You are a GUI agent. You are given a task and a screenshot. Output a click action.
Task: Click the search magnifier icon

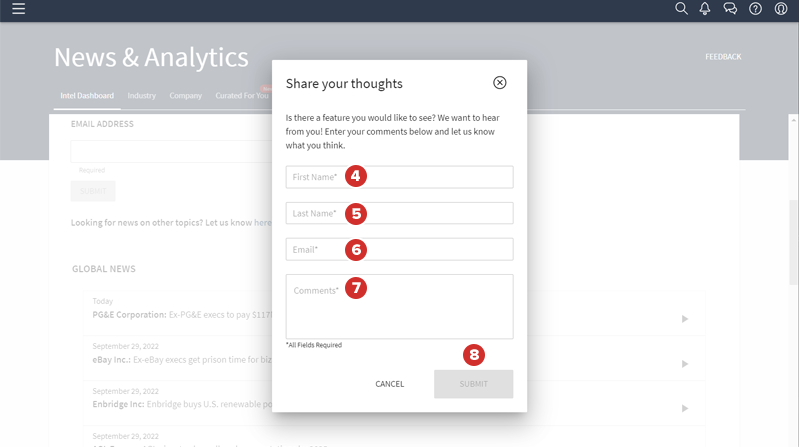[x=681, y=9]
